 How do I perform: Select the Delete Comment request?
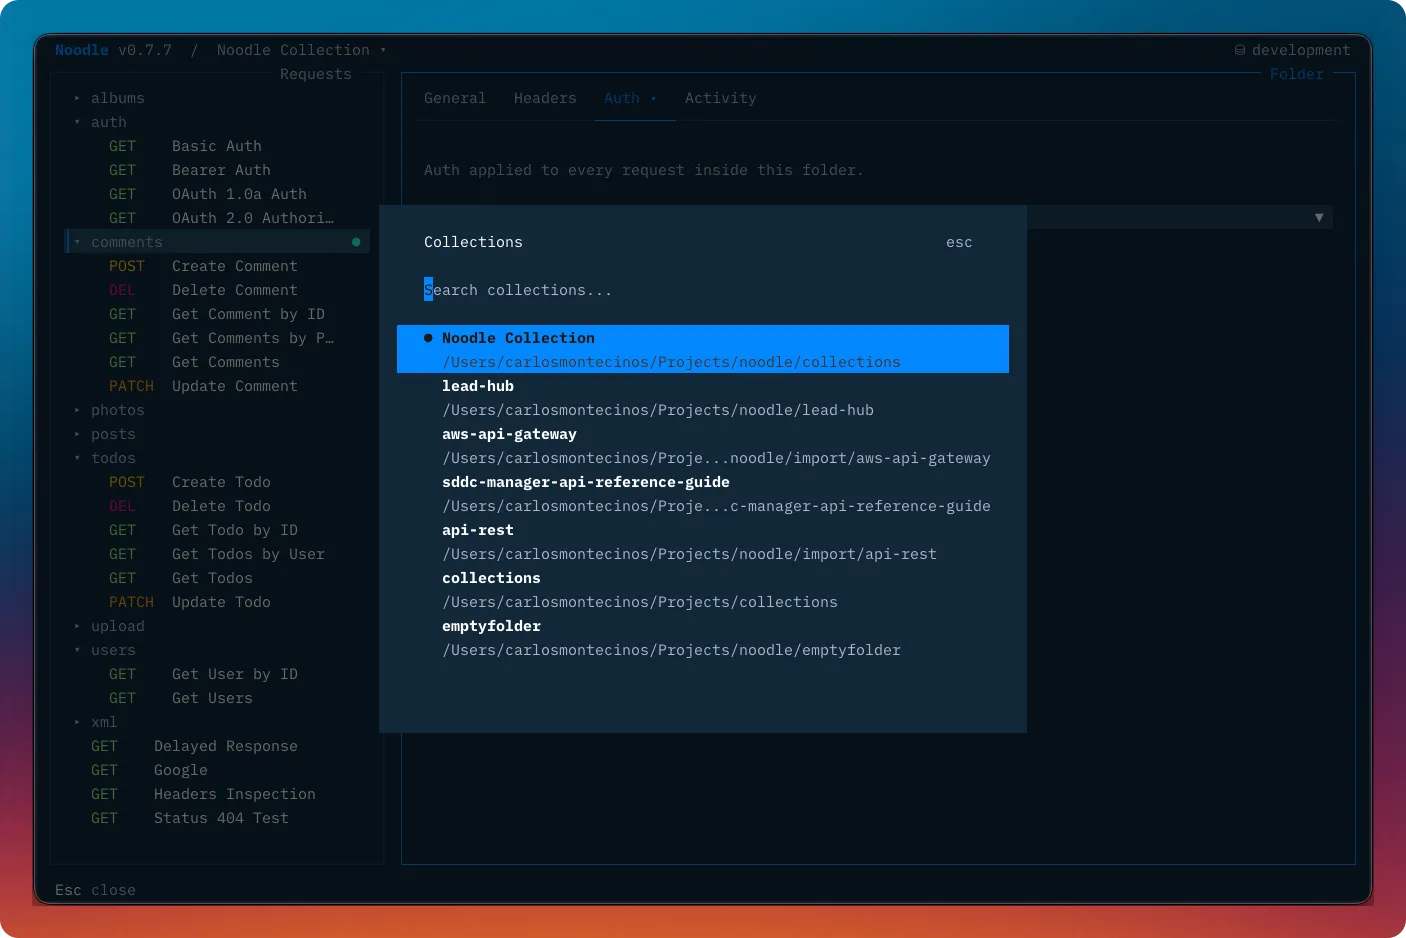pos(217,290)
